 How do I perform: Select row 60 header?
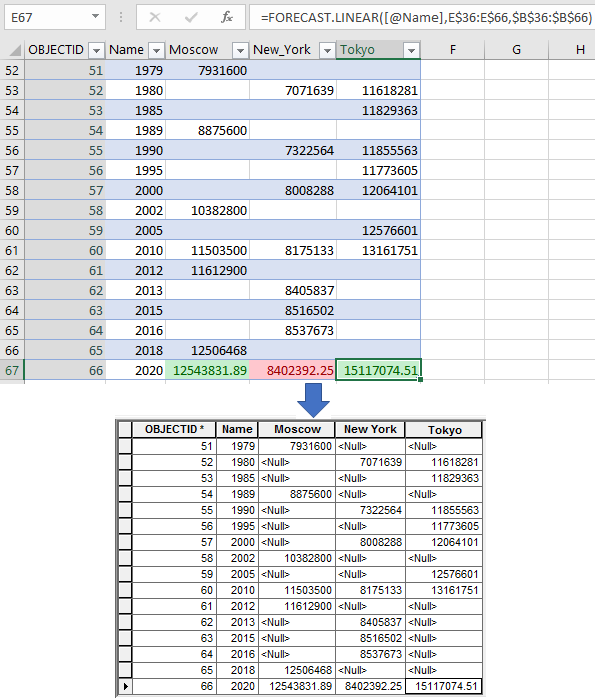[12, 231]
